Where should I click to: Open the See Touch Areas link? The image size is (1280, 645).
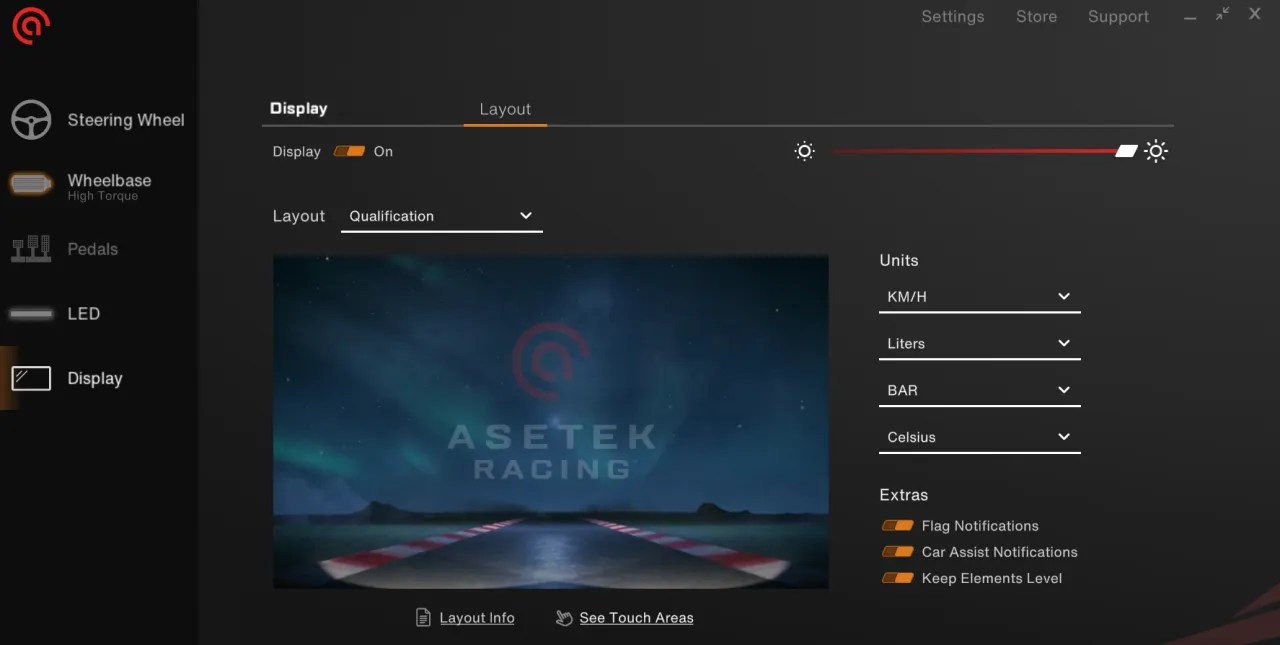click(x=636, y=618)
